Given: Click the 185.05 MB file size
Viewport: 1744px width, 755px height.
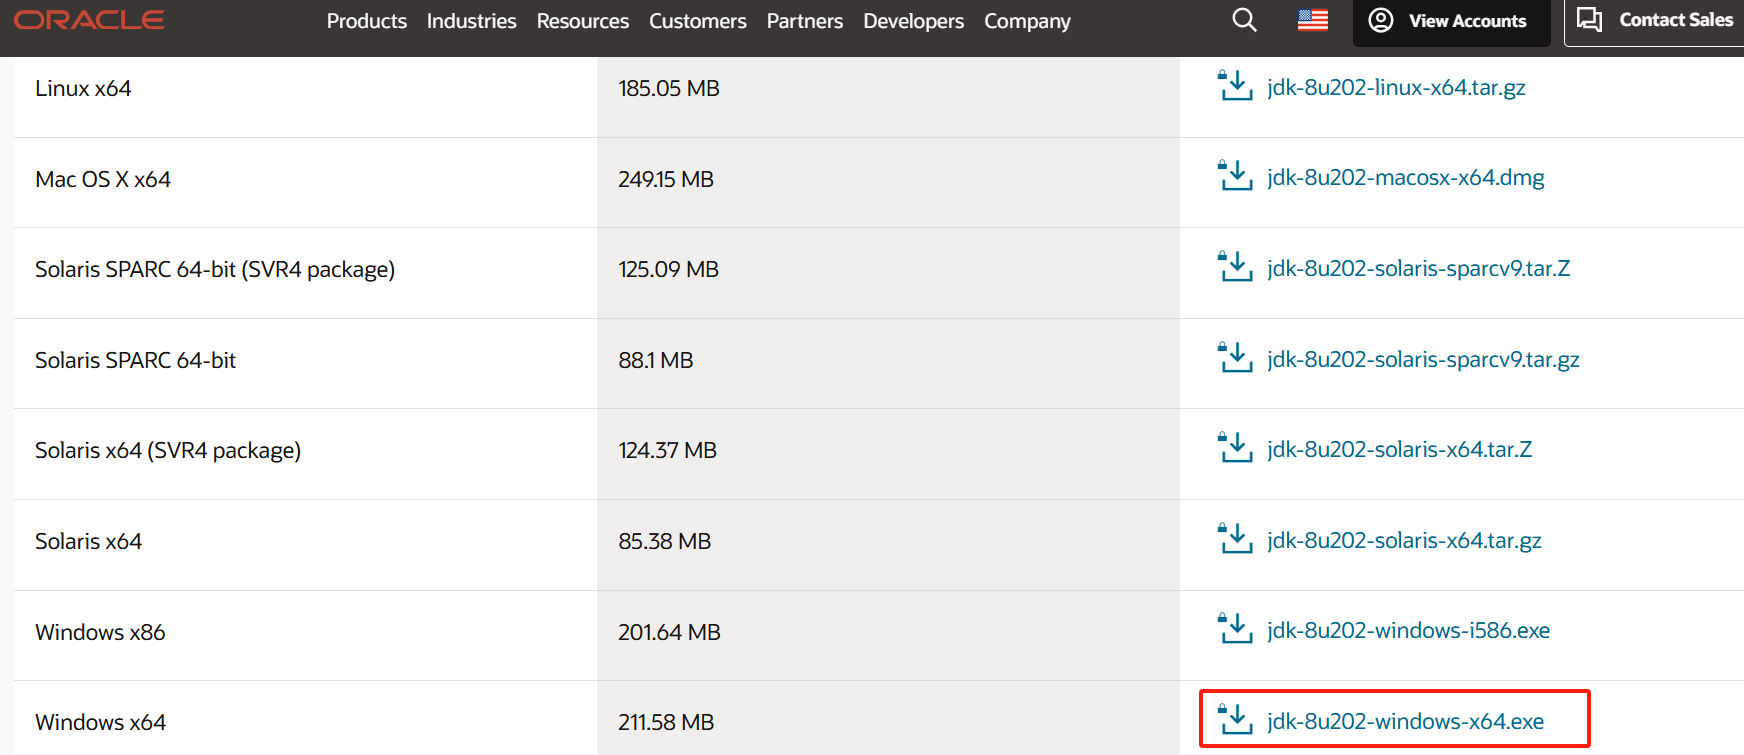Looking at the screenshot, I should (x=669, y=88).
